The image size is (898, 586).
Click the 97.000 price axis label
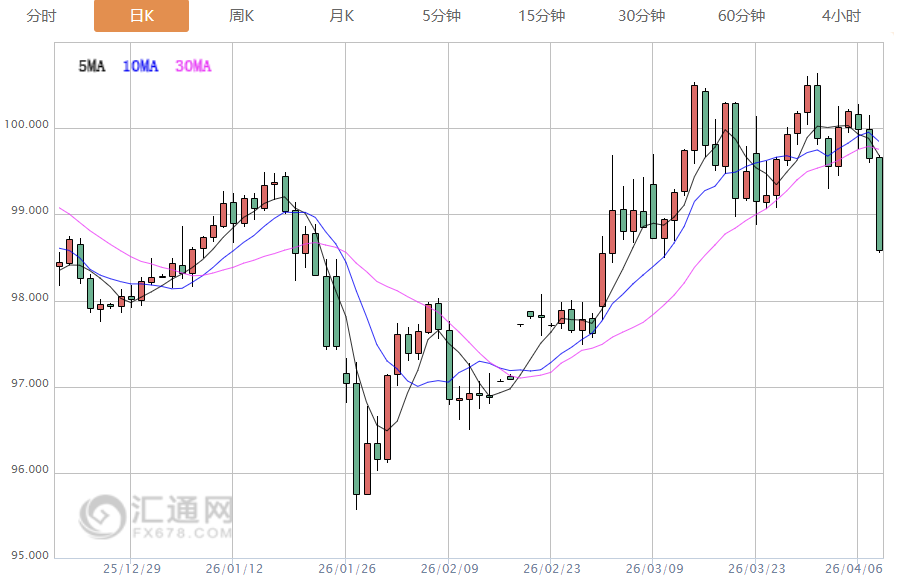pyautogui.click(x=28, y=384)
